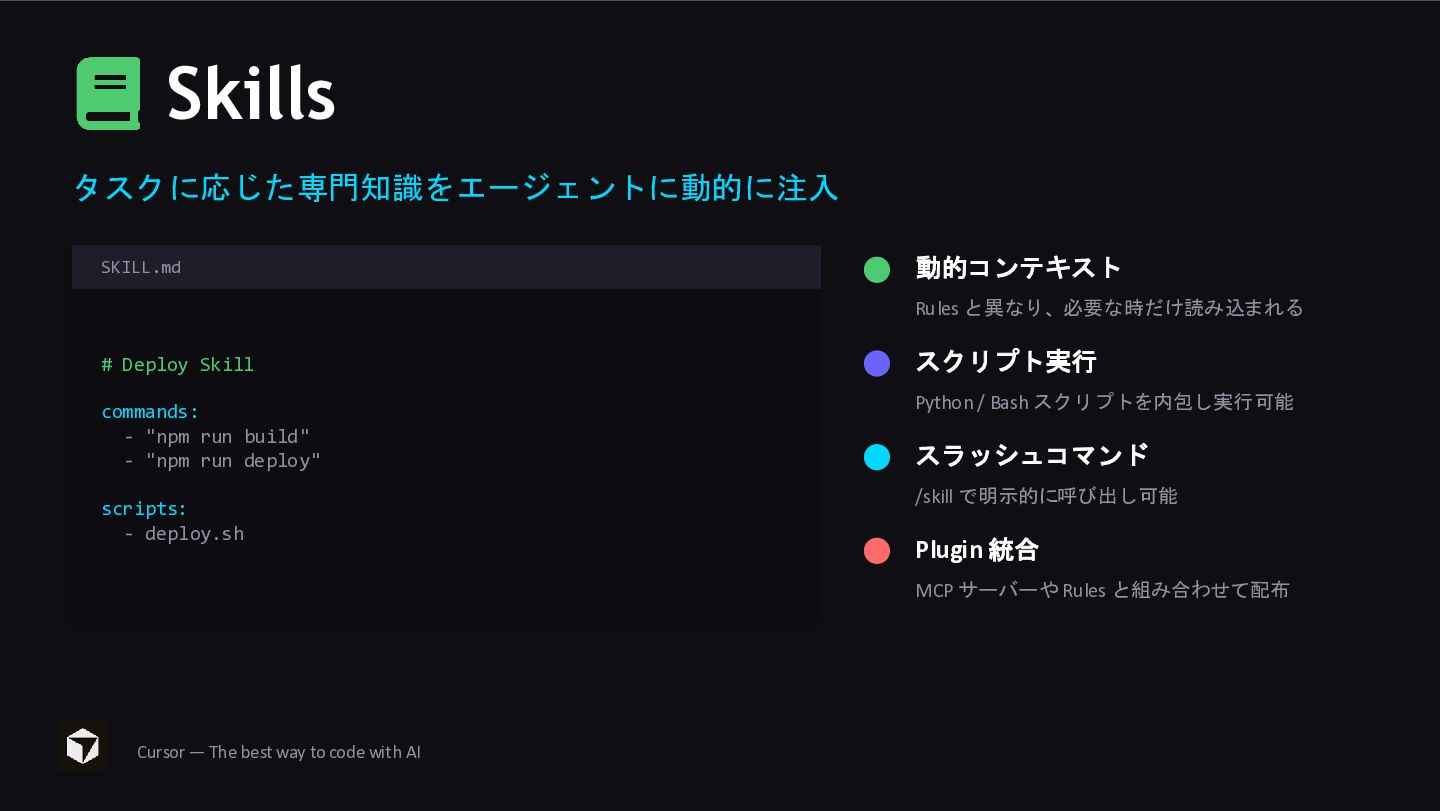Click the purple bullet beside スクリプト実行
1440x811 pixels.
coord(877,364)
